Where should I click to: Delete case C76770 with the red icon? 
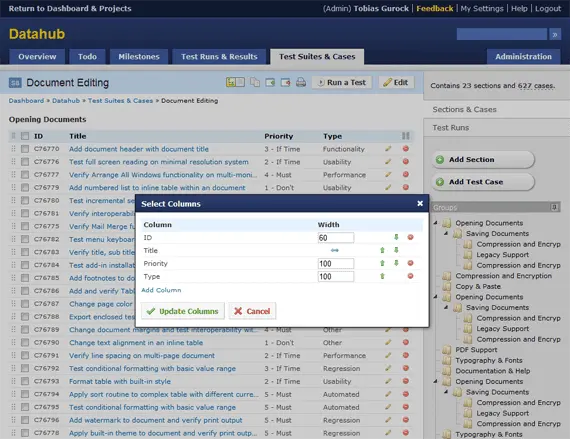(x=406, y=149)
